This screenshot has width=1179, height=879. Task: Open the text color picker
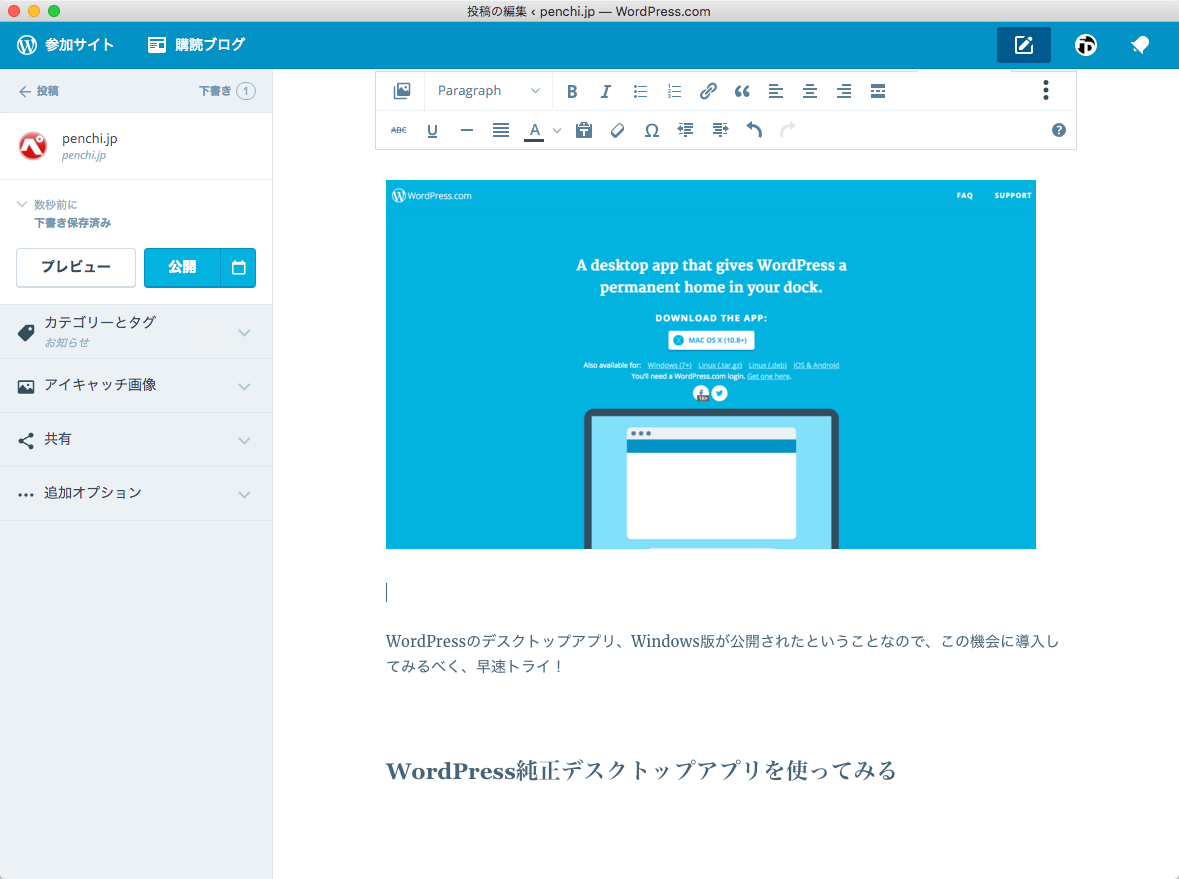(x=535, y=130)
